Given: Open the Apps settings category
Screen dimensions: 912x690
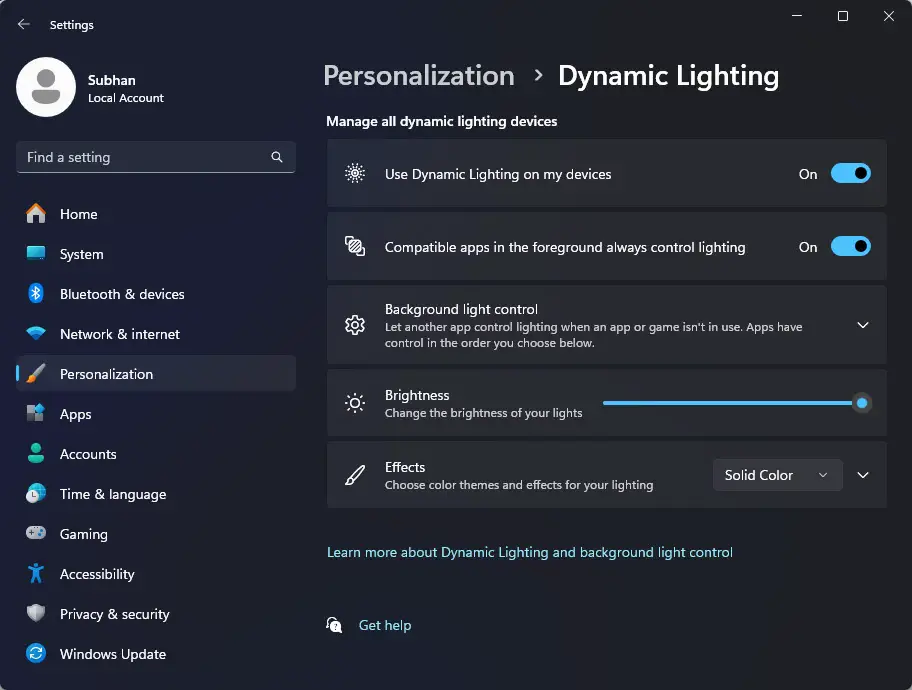Looking at the screenshot, I should pyautogui.click(x=156, y=414).
